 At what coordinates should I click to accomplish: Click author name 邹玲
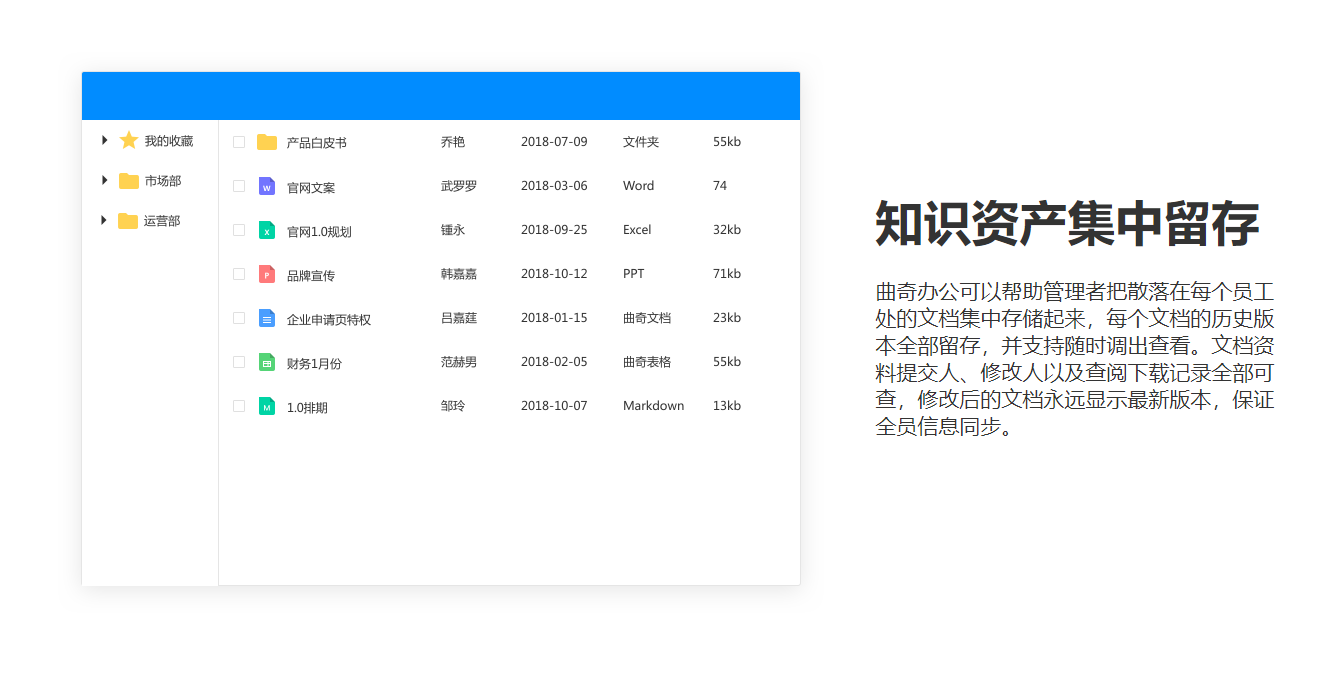(x=453, y=406)
